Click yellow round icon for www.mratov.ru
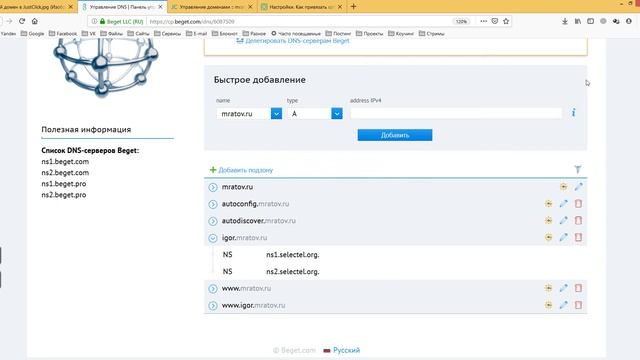This screenshot has height=360, width=640. tap(549, 288)
